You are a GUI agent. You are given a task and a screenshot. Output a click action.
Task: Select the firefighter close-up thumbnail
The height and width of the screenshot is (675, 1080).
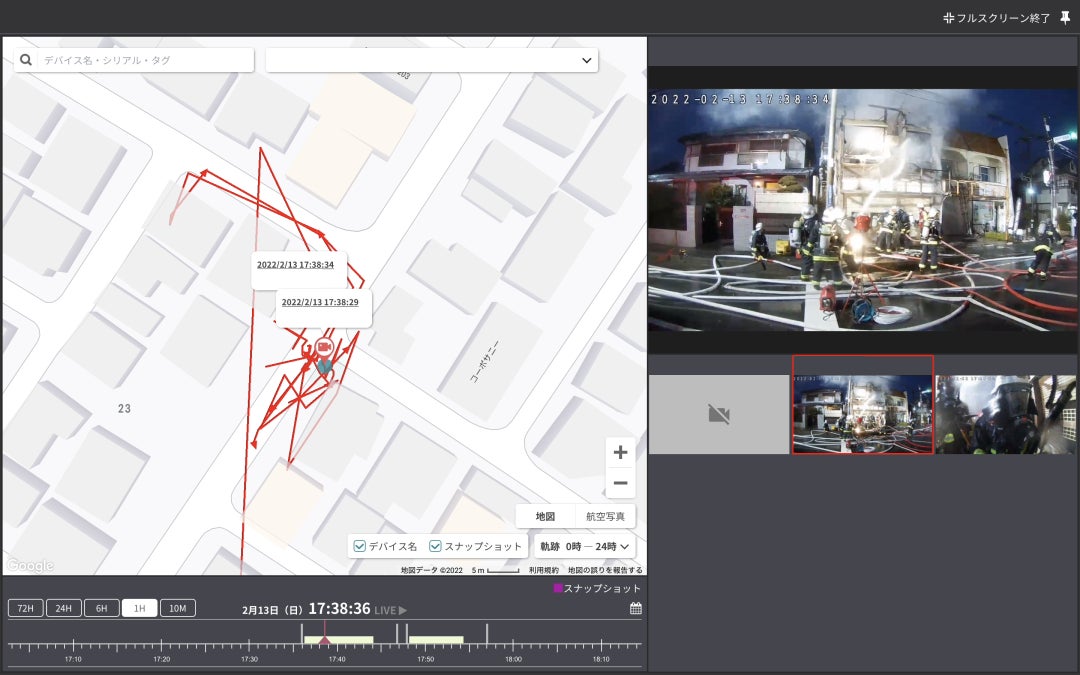[x=1005, y=414]
